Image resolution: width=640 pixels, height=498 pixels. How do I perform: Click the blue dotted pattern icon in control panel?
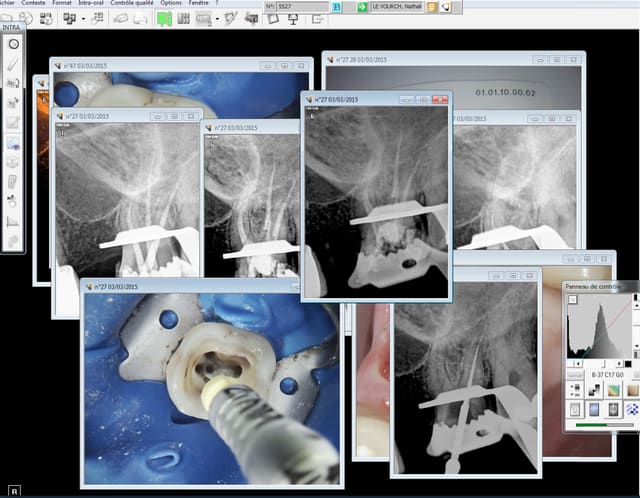coord(632,409)
